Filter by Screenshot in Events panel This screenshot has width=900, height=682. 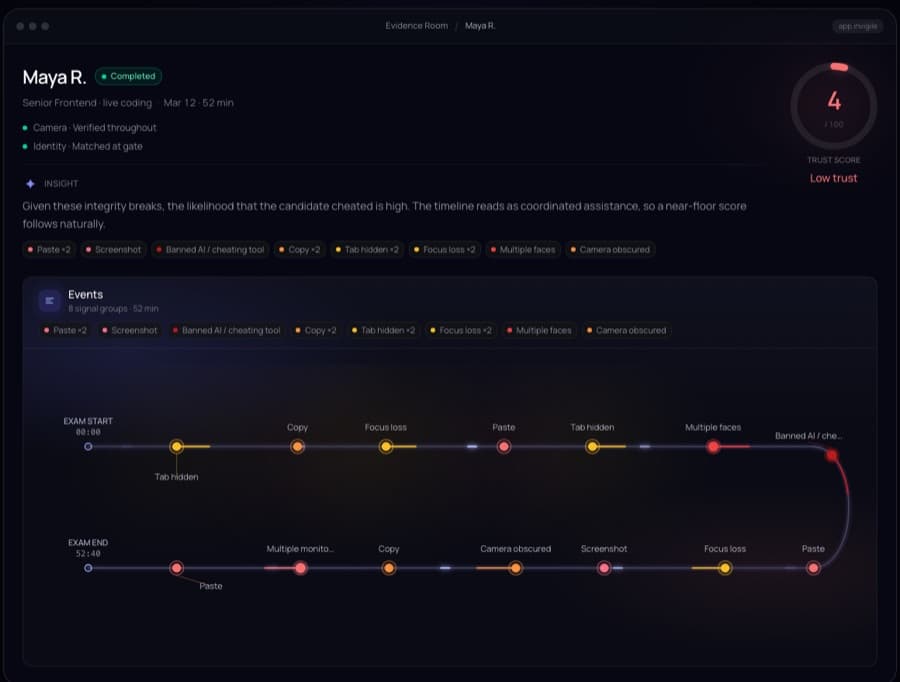129,331
